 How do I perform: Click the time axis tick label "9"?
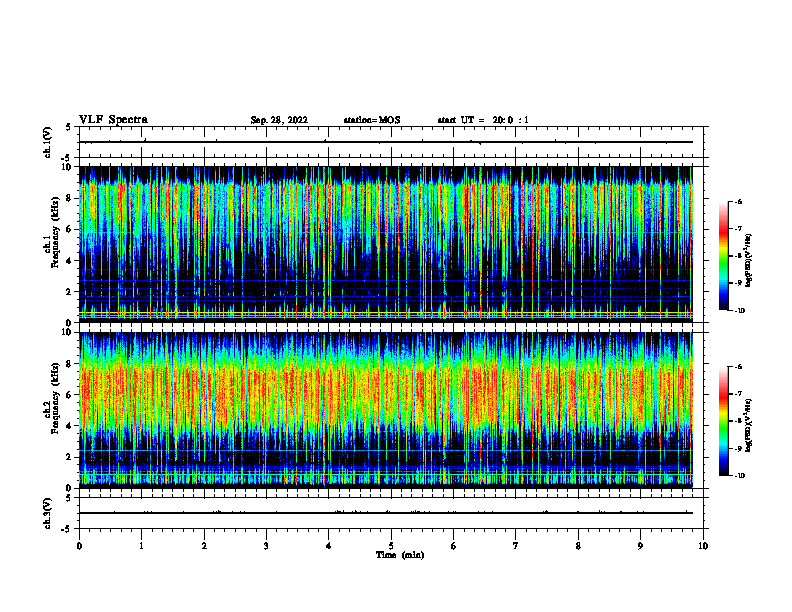pos(640,546)
